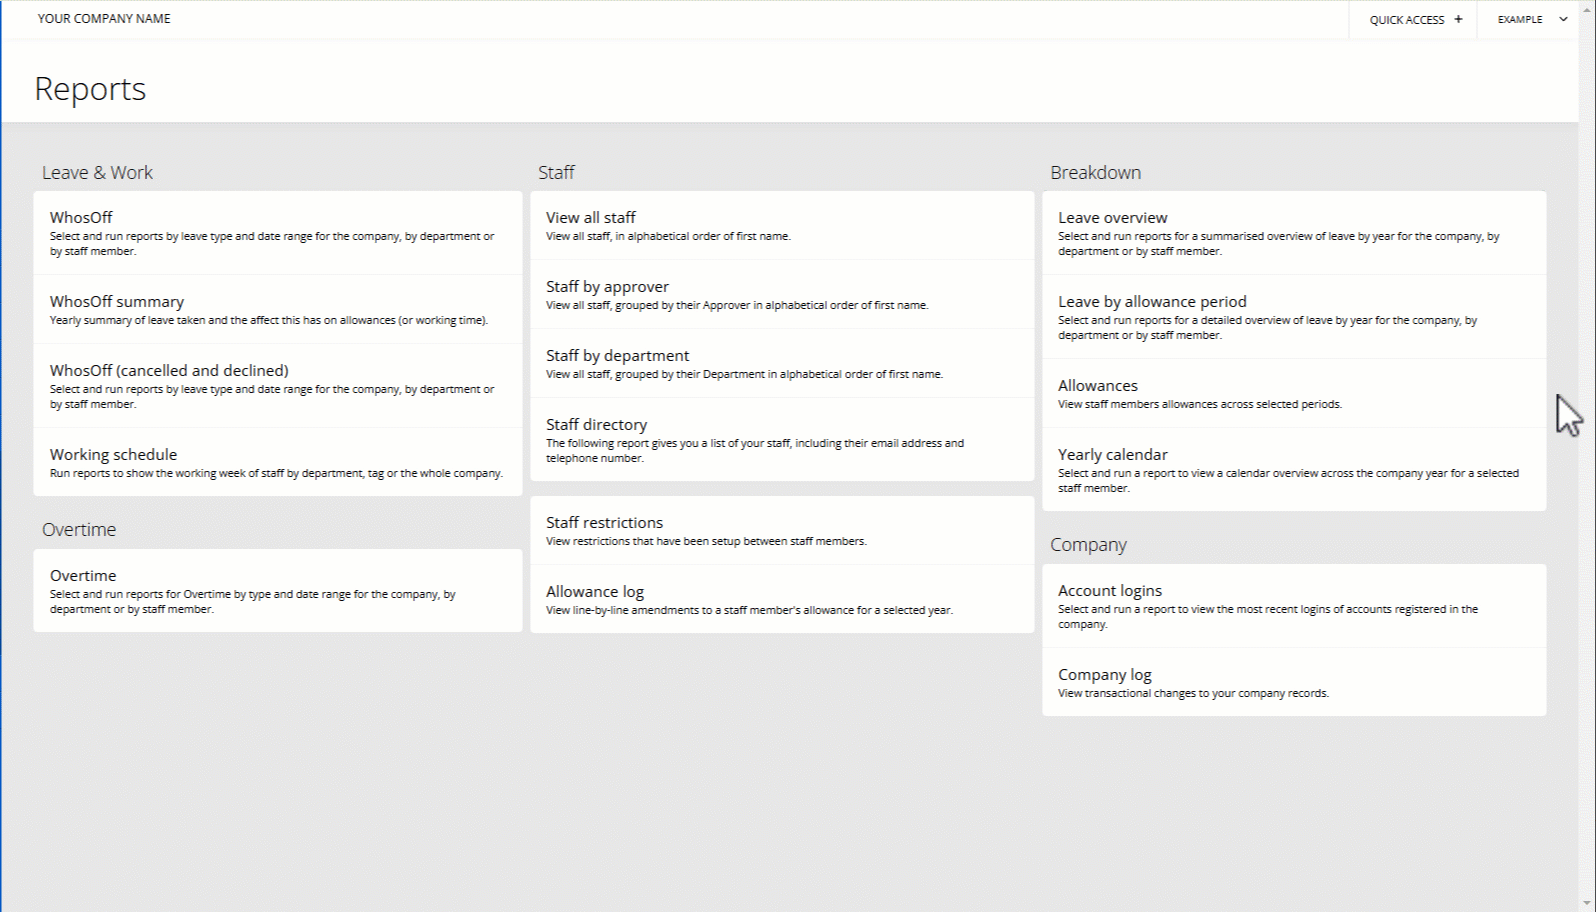The width and height of the screenshot is (1596, 912).
Task: Open the View all staff report
Action: (782, 226)
